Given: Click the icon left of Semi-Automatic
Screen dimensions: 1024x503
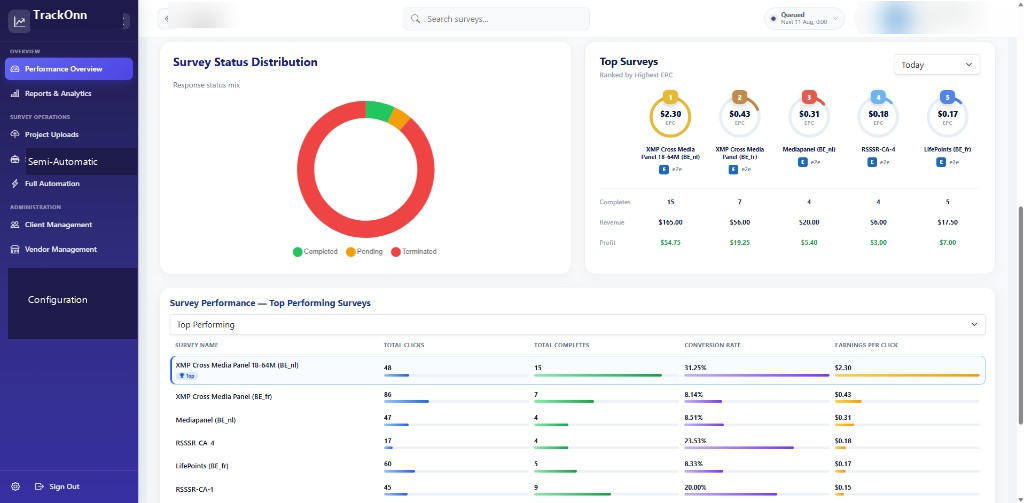Looking at the screenshot, I should click(x=16, y=160).
